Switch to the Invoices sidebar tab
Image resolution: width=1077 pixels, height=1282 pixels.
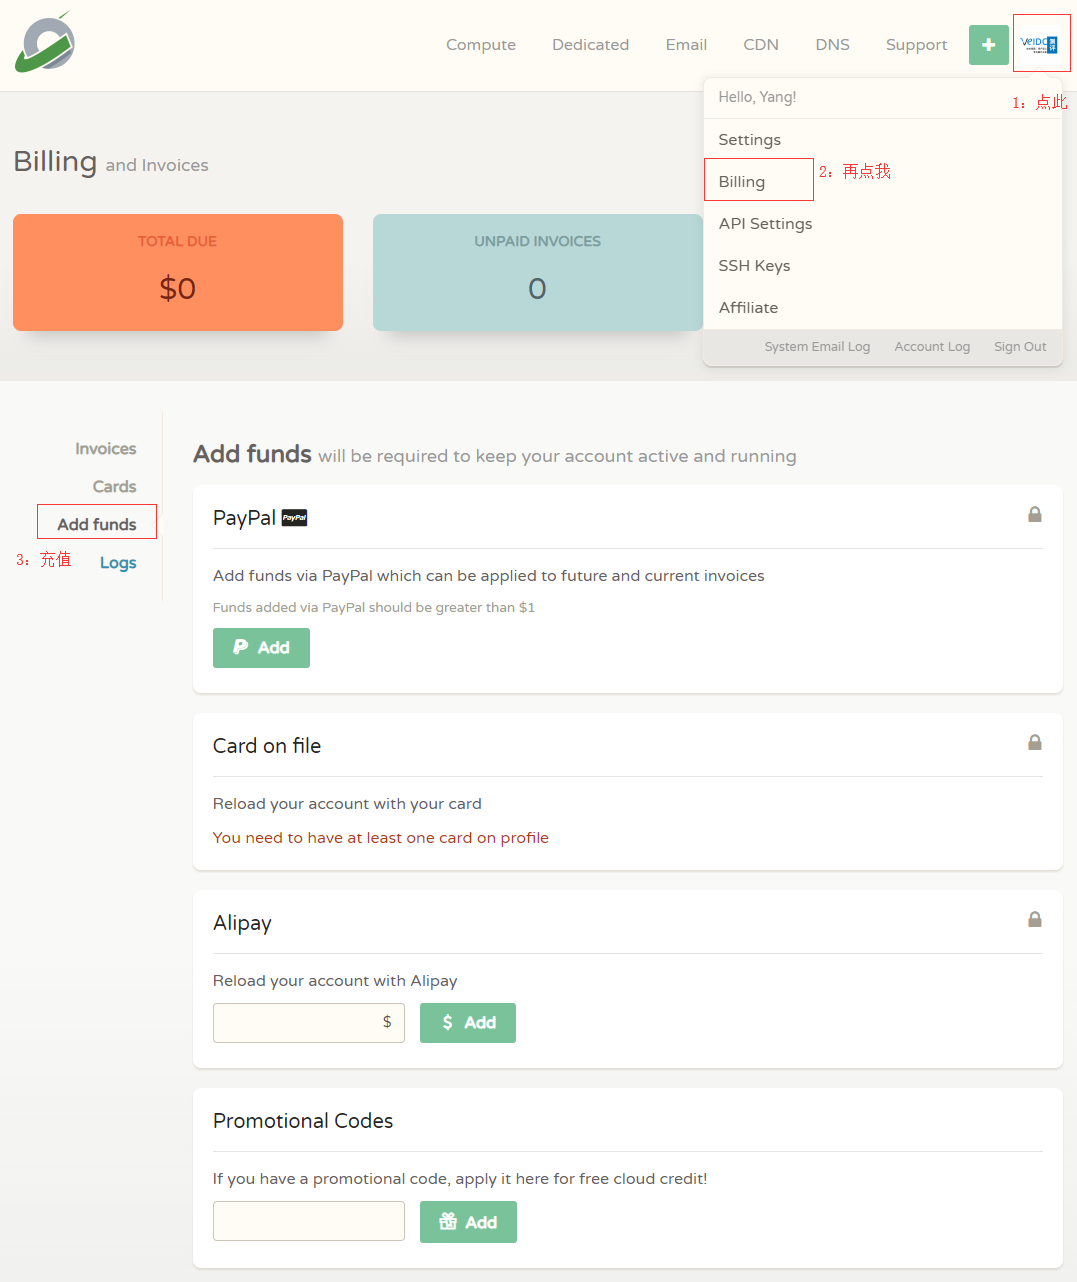coord(105,449)
